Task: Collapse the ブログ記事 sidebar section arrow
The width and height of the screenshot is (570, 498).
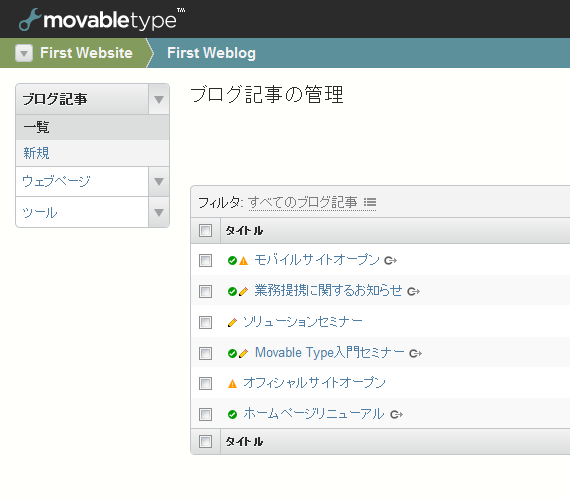Action: (159, 99)
